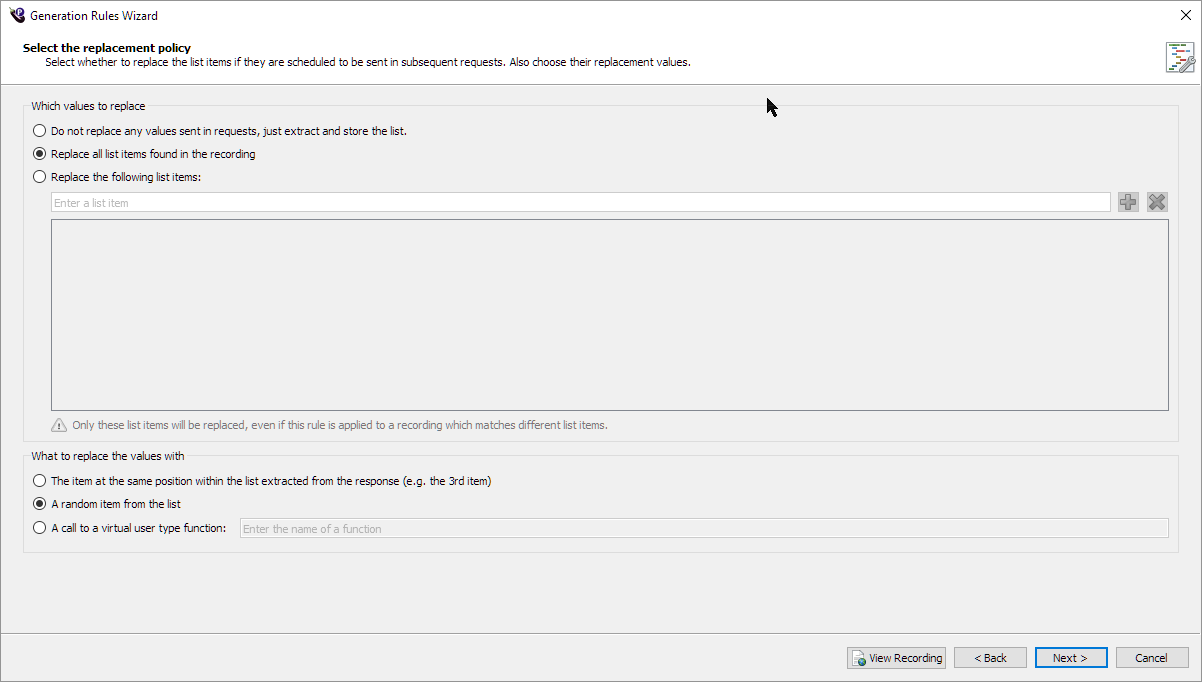Click the wizard rules icon in header
Screen dimensions: 1202x682
(x=1180, y=57)
